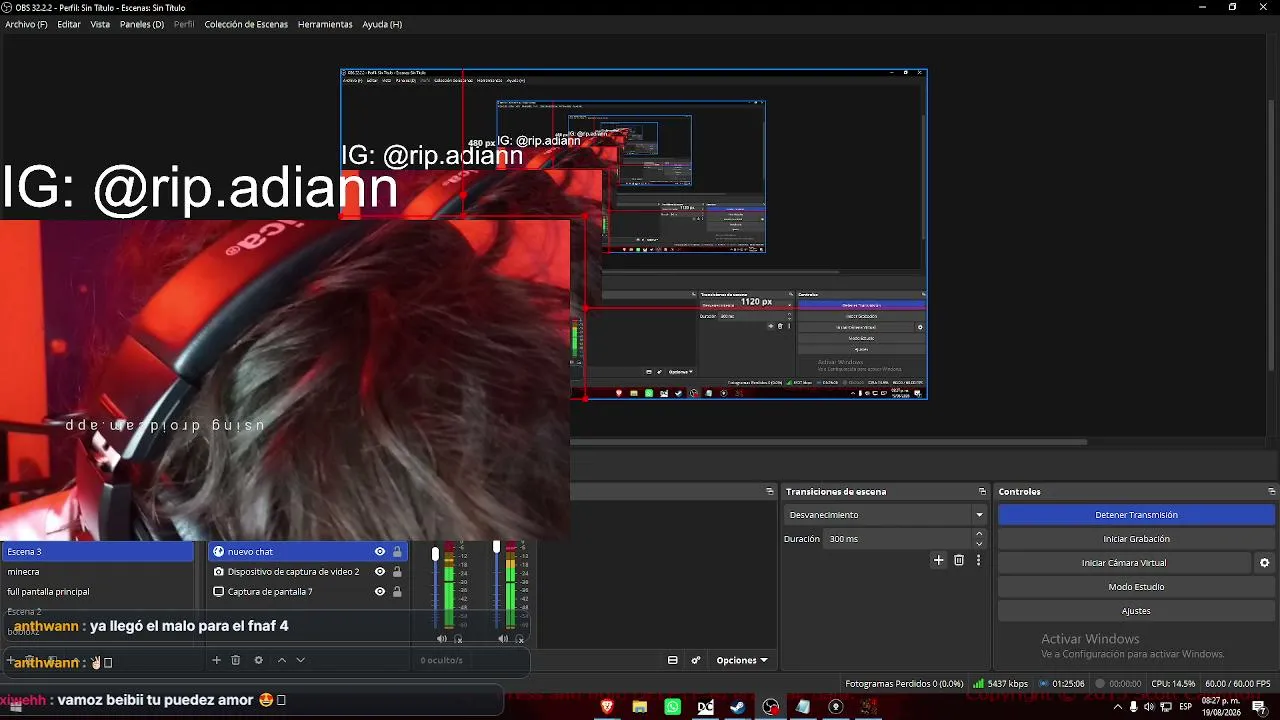Adjust the second audio channel volume slider

click(x=496, y=547)
